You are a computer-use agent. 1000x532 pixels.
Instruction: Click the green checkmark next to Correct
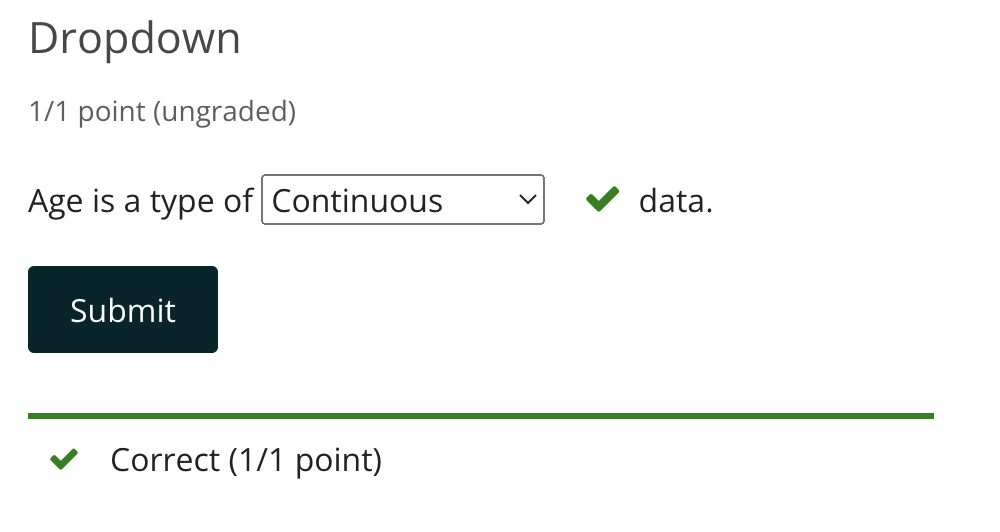coord(64,460)
